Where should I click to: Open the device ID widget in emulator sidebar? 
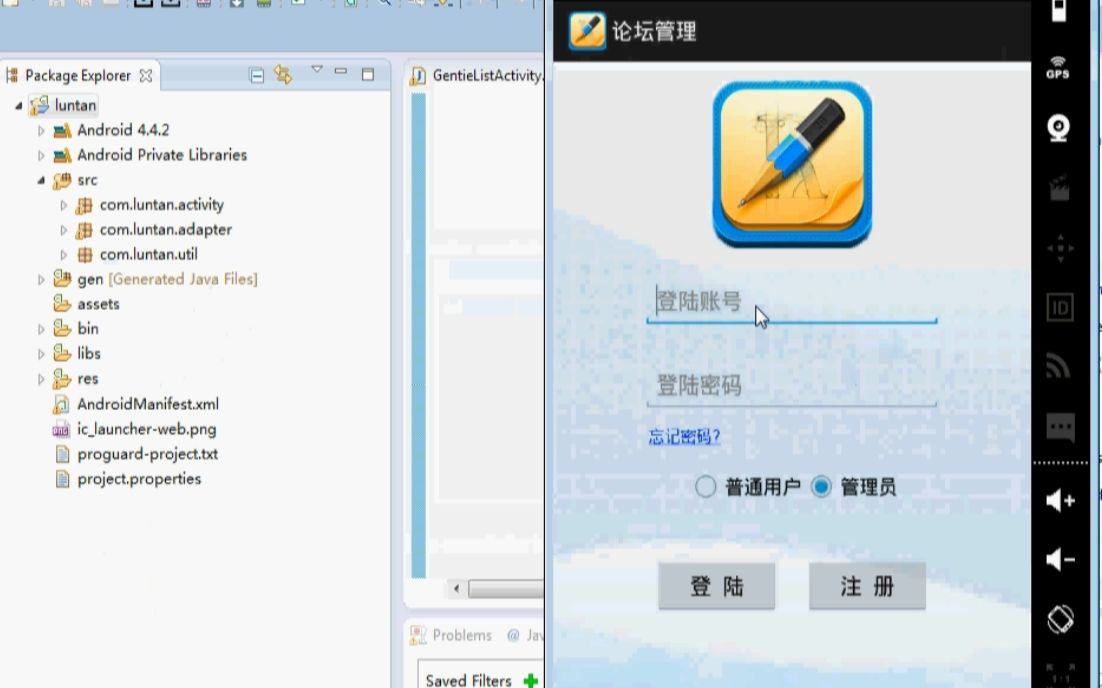point(1060,307)
